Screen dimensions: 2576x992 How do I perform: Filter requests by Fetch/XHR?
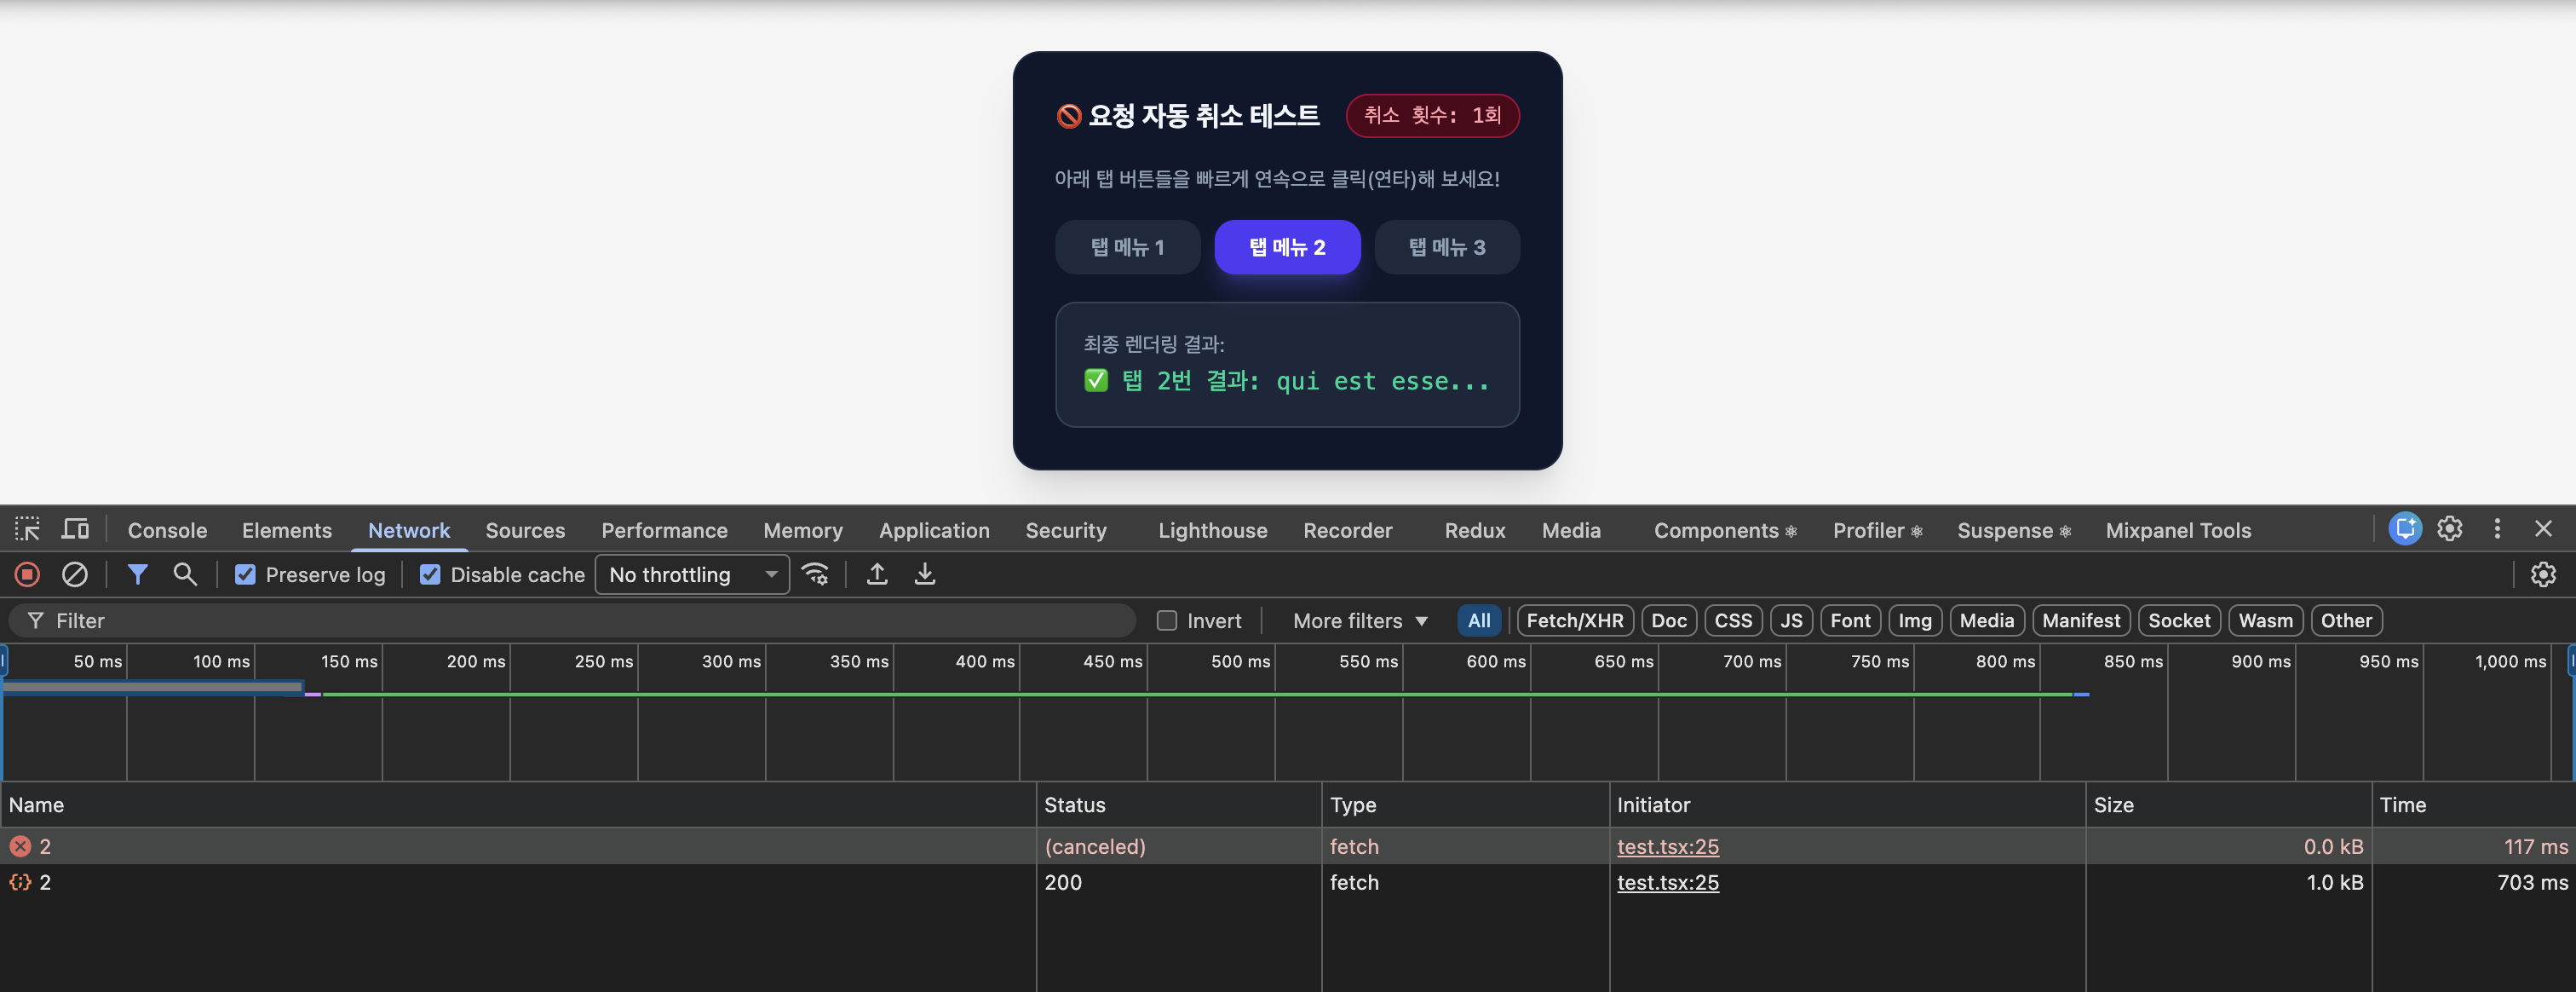(x=1575, y=620)
